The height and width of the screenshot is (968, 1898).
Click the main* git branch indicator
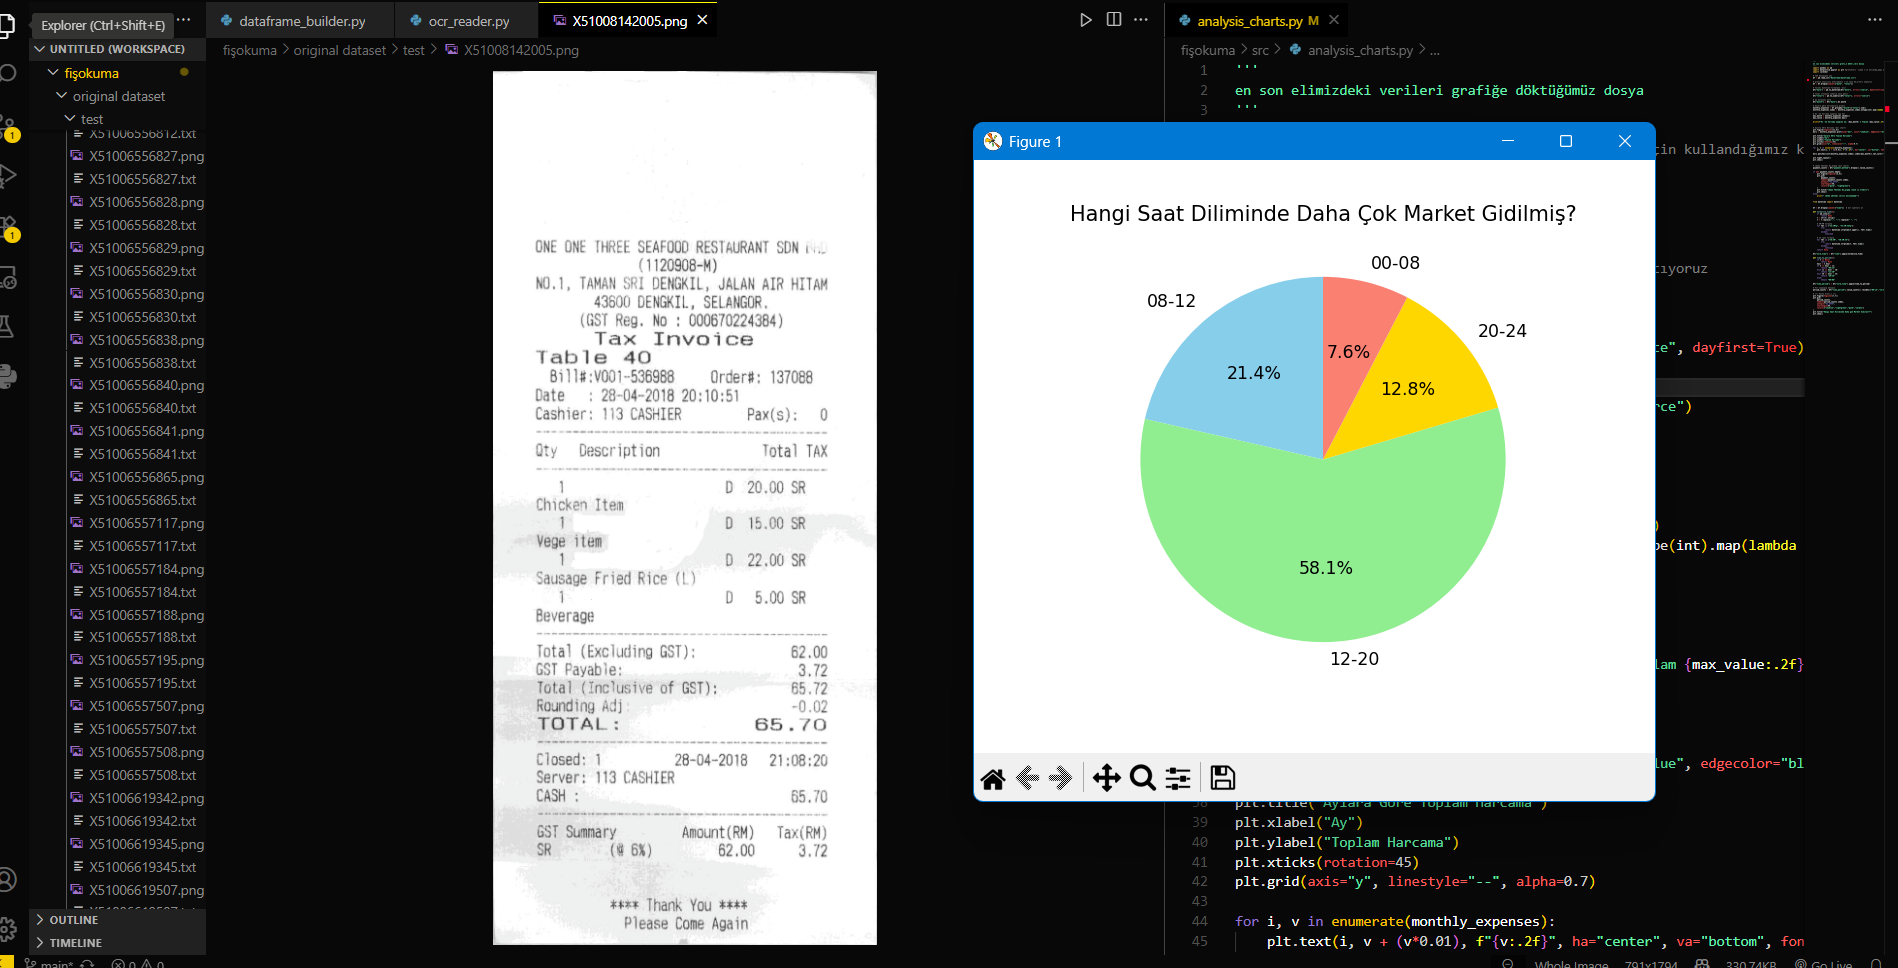pyautogui.click(x=50, y=964)
